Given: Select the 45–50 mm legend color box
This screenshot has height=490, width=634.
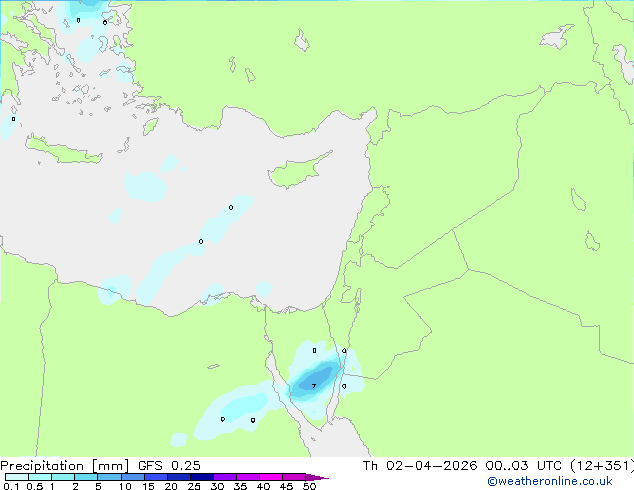Looking at the screenshot, I should (294, 477).
